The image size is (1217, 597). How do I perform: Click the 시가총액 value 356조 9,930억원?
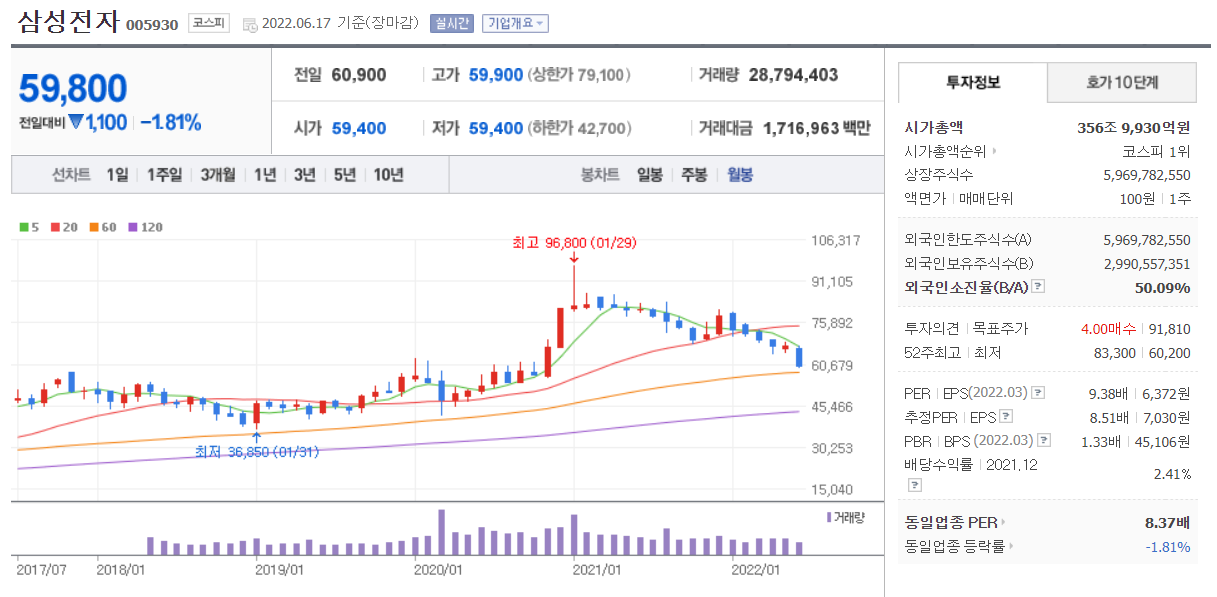point(1134,128)
